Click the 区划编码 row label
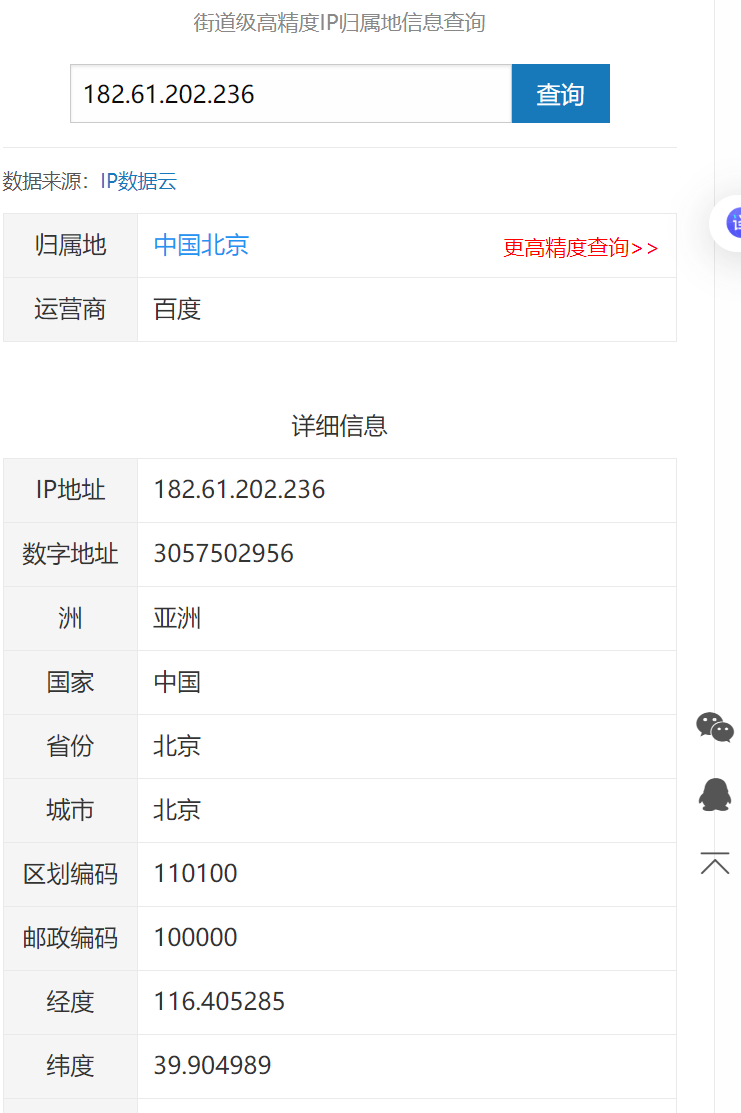 point(70,874)
